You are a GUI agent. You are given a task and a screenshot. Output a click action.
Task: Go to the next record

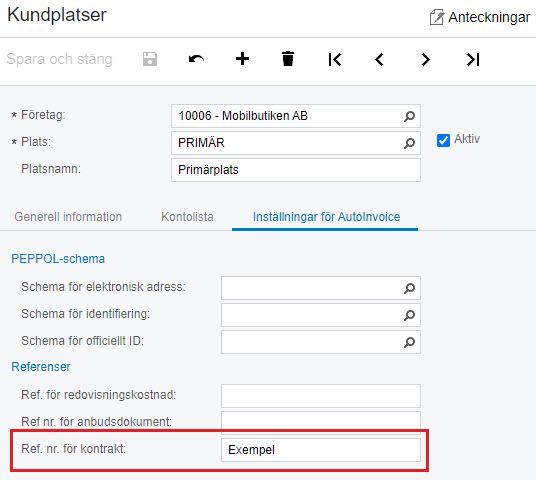coord(425,59)
